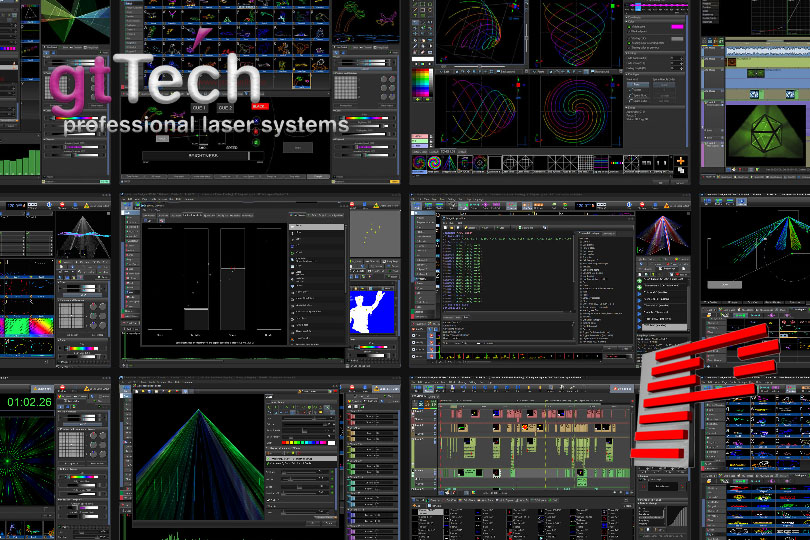Select the triangle figure thumbnail
Viewport: 810px width, 540px height.
pyautogui.click(x=449, y=163)
